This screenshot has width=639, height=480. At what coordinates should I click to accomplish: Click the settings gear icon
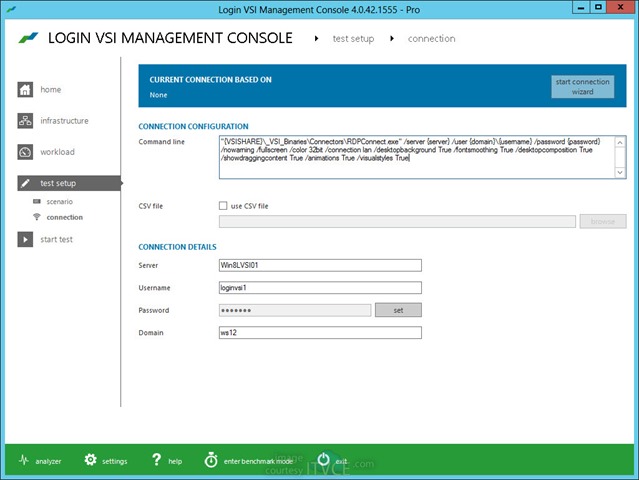(90, 460)
